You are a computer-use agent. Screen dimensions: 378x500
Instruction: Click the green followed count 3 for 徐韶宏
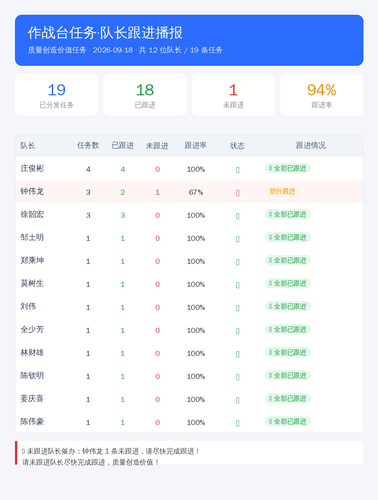click(123, 215)
